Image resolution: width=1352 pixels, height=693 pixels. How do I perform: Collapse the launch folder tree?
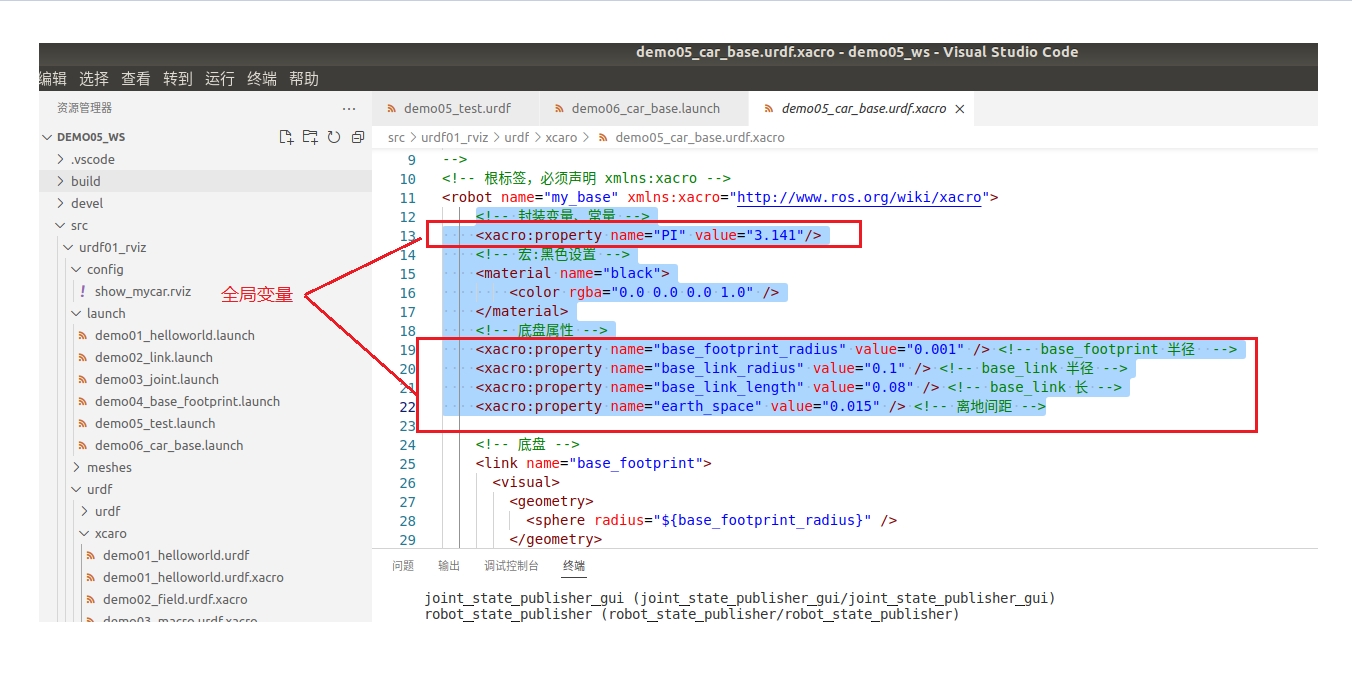click(75, 313)
